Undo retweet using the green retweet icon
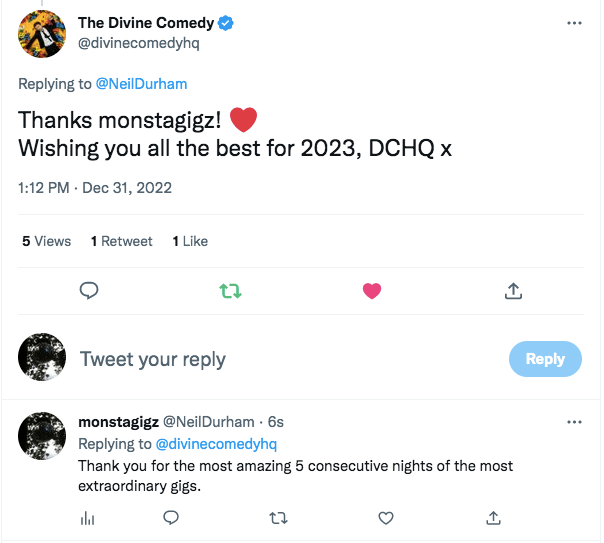Image resolution: width=604 pixels, height=543 pixels. [230, 291]
